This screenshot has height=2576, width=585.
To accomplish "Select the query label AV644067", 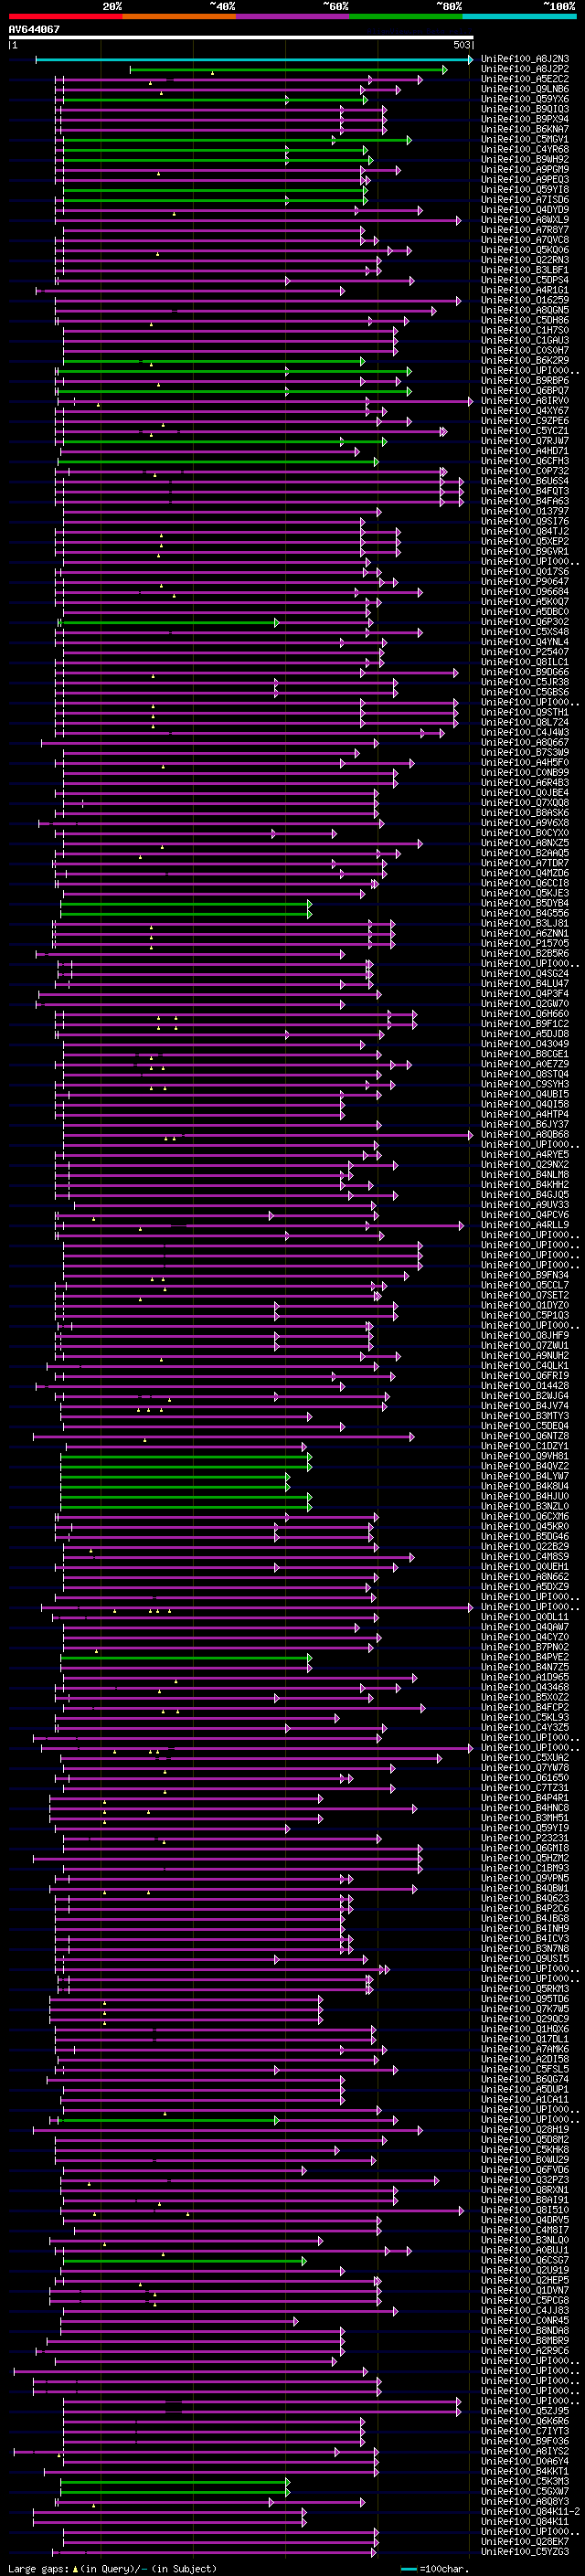I will click(34, 30).
